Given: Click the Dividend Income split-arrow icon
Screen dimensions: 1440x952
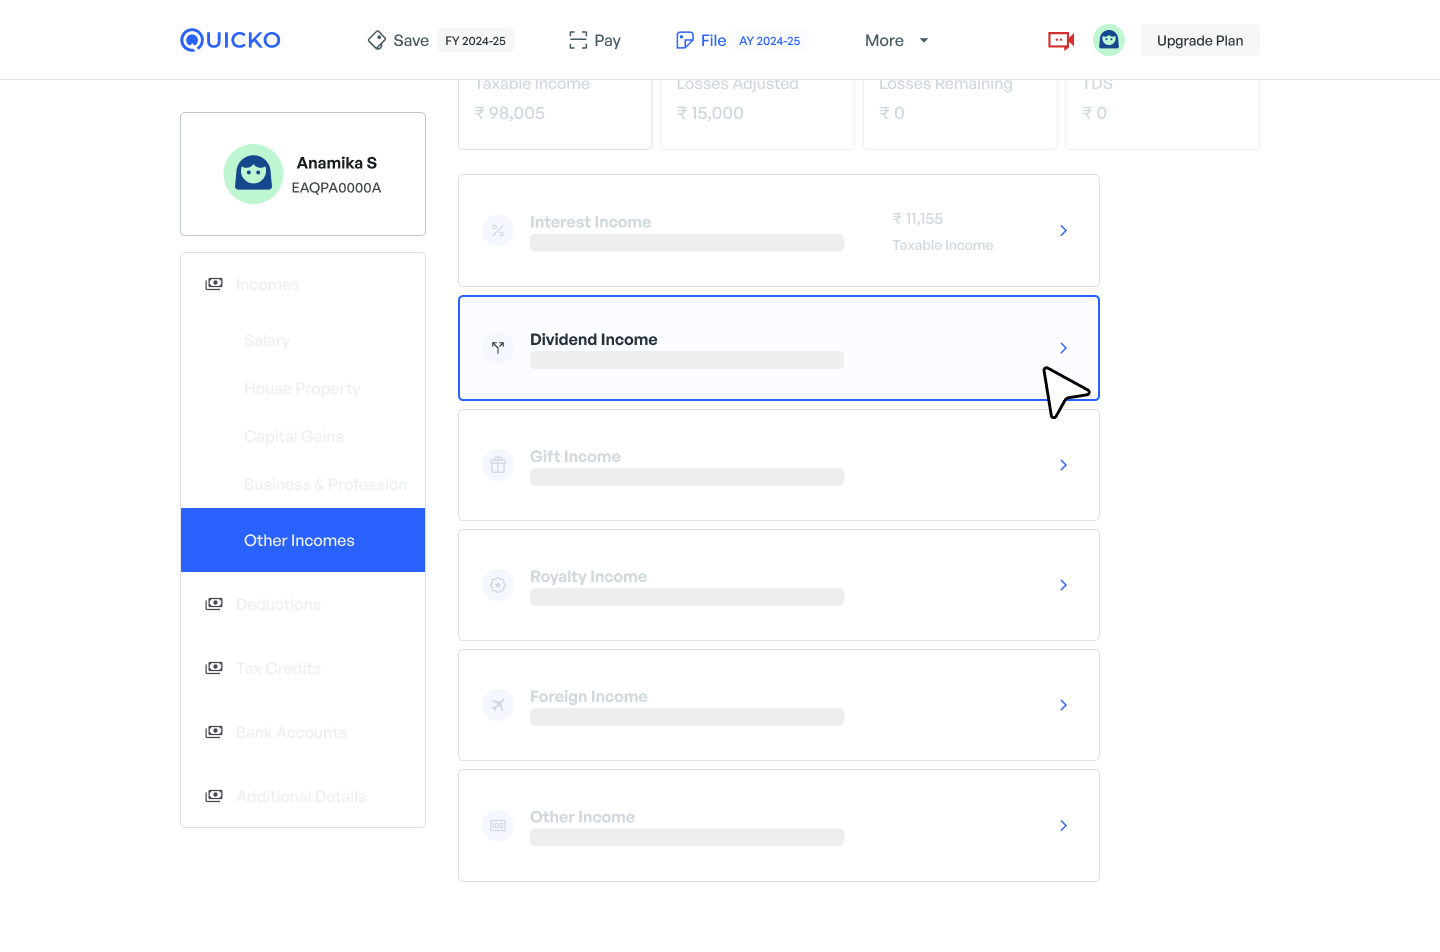Looking at the screenshot, I should [498, 348].
